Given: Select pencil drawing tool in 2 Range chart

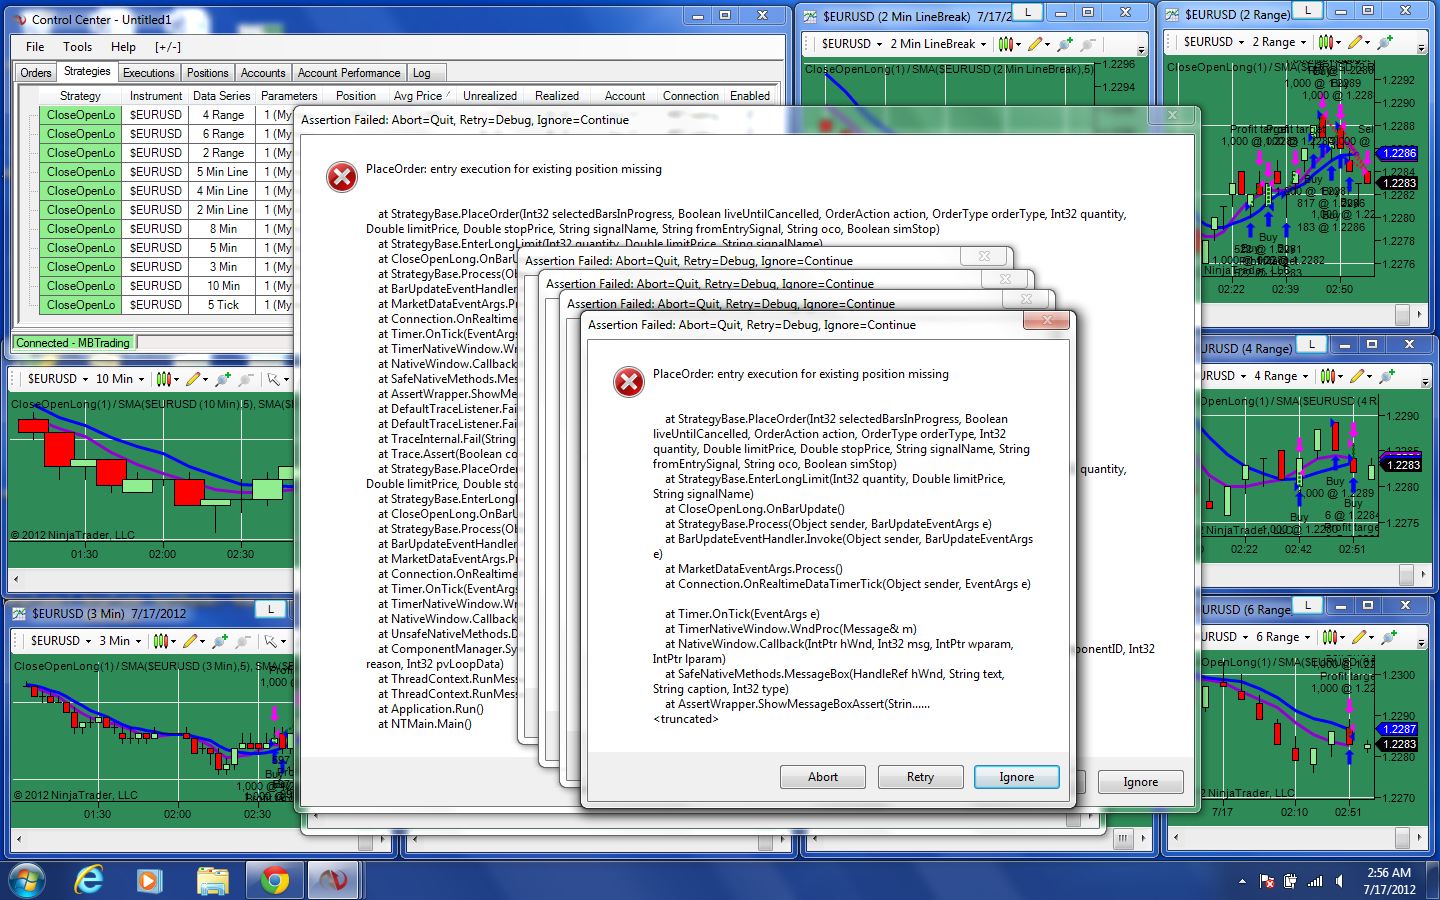Looking at the screenshot, I should pyautogui.click(x=1358, y=42).
